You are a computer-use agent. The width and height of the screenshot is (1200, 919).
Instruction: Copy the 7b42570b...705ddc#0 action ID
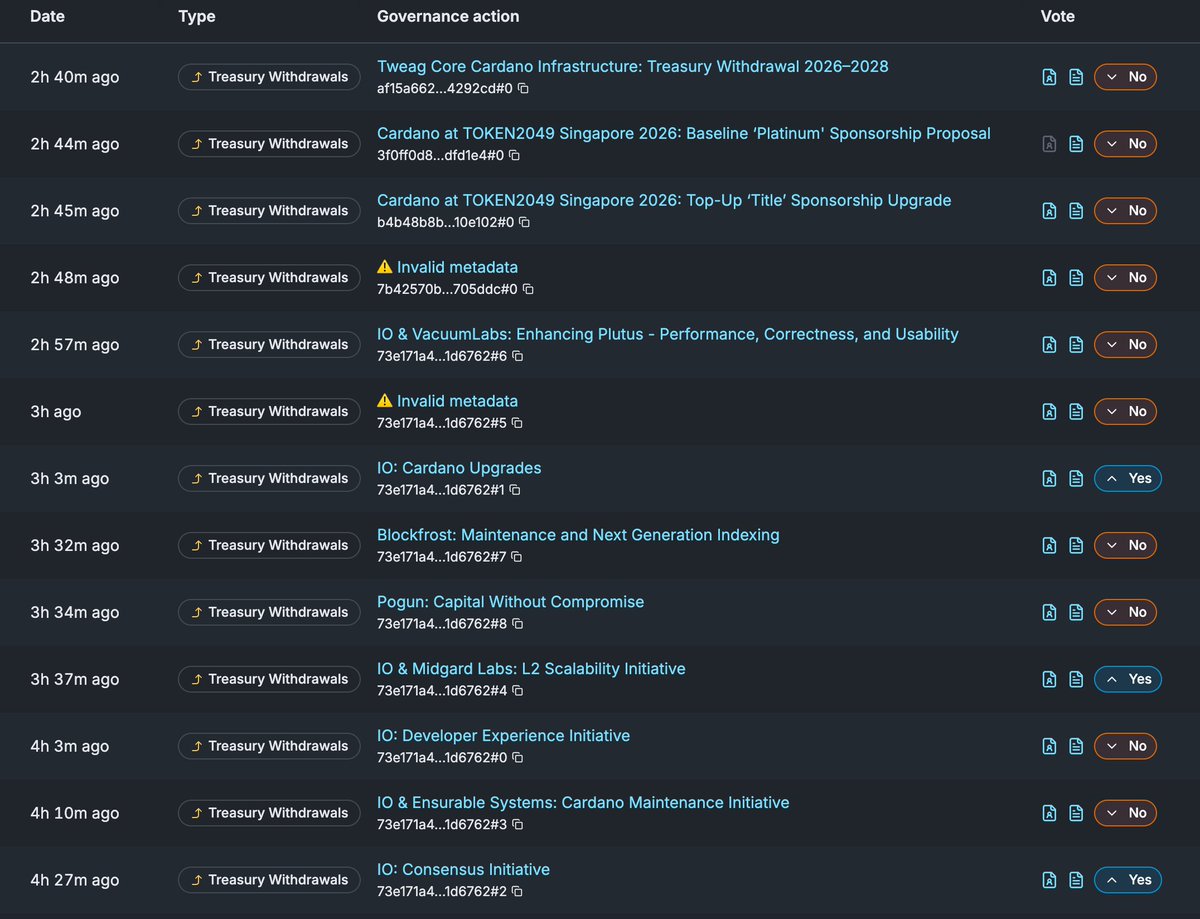(x=528, y=290)
